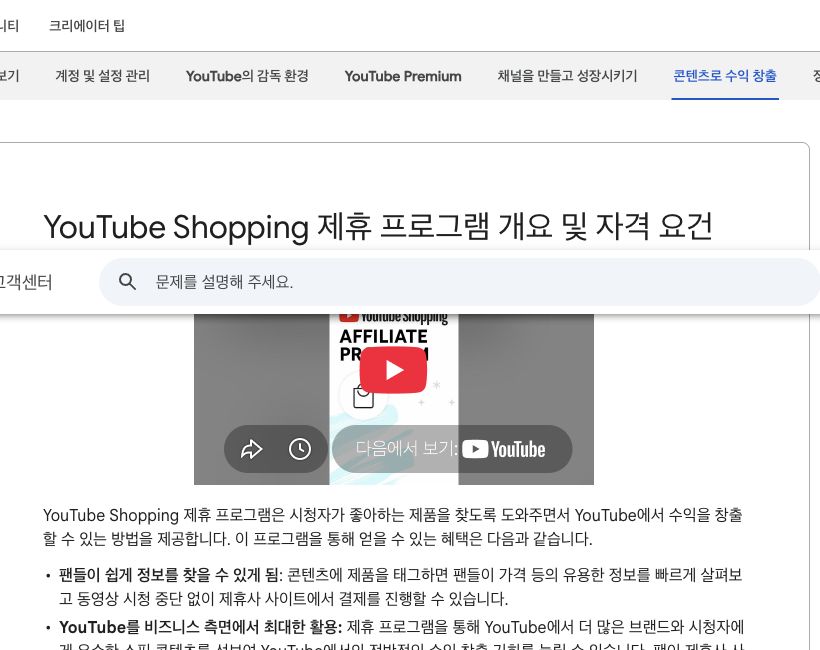Click the 문제를 설명해 주세요 search field
Viewport: 820px width, 650px height.
point(459,282)
